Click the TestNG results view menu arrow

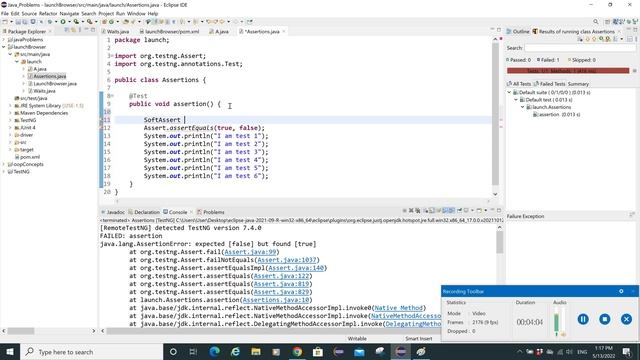coord(622,39)
